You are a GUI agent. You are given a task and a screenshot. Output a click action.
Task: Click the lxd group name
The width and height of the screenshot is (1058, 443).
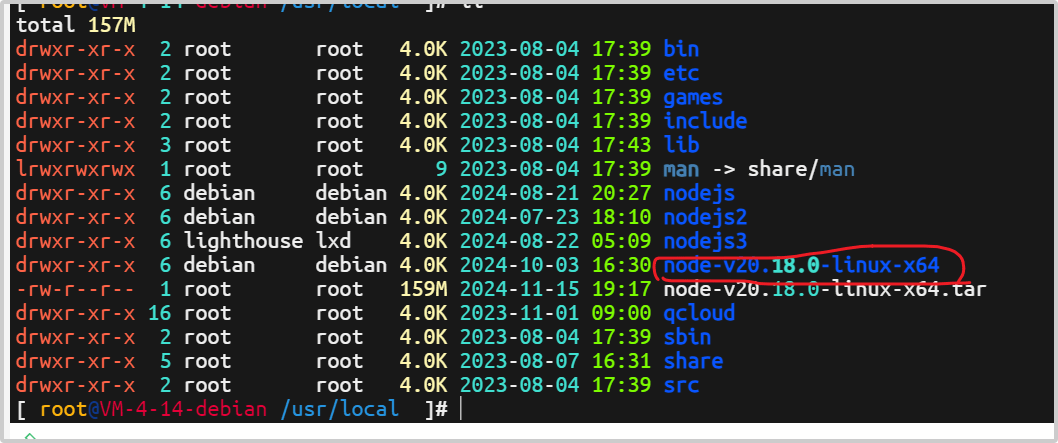(333, 241)
